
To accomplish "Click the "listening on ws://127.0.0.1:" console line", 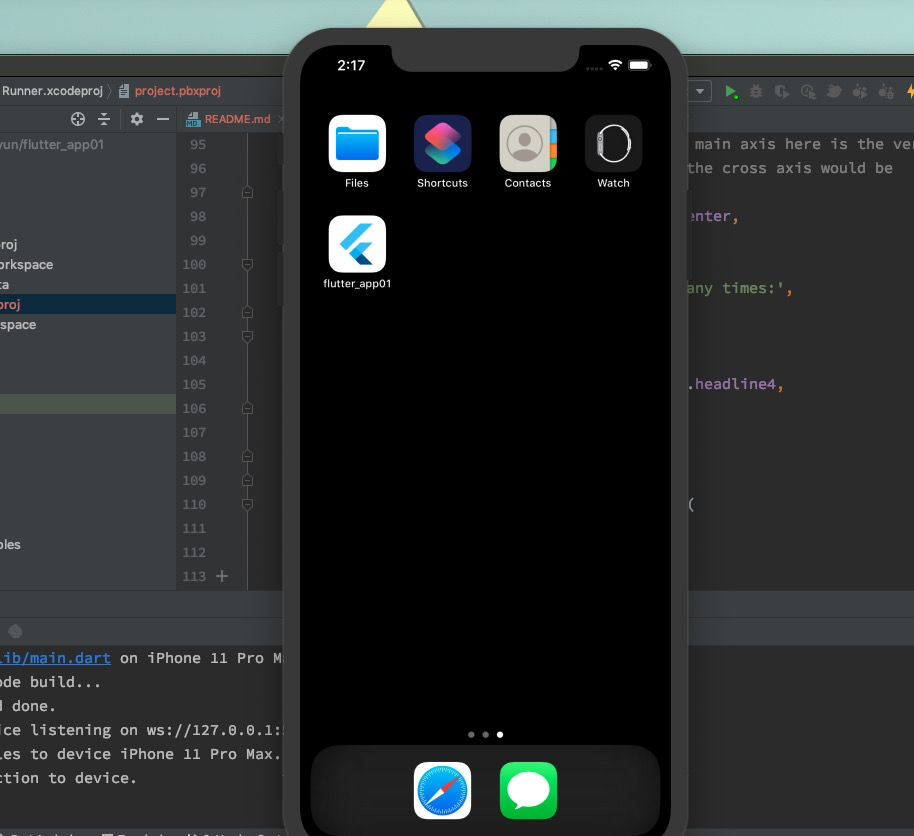I will coord(157,730).
